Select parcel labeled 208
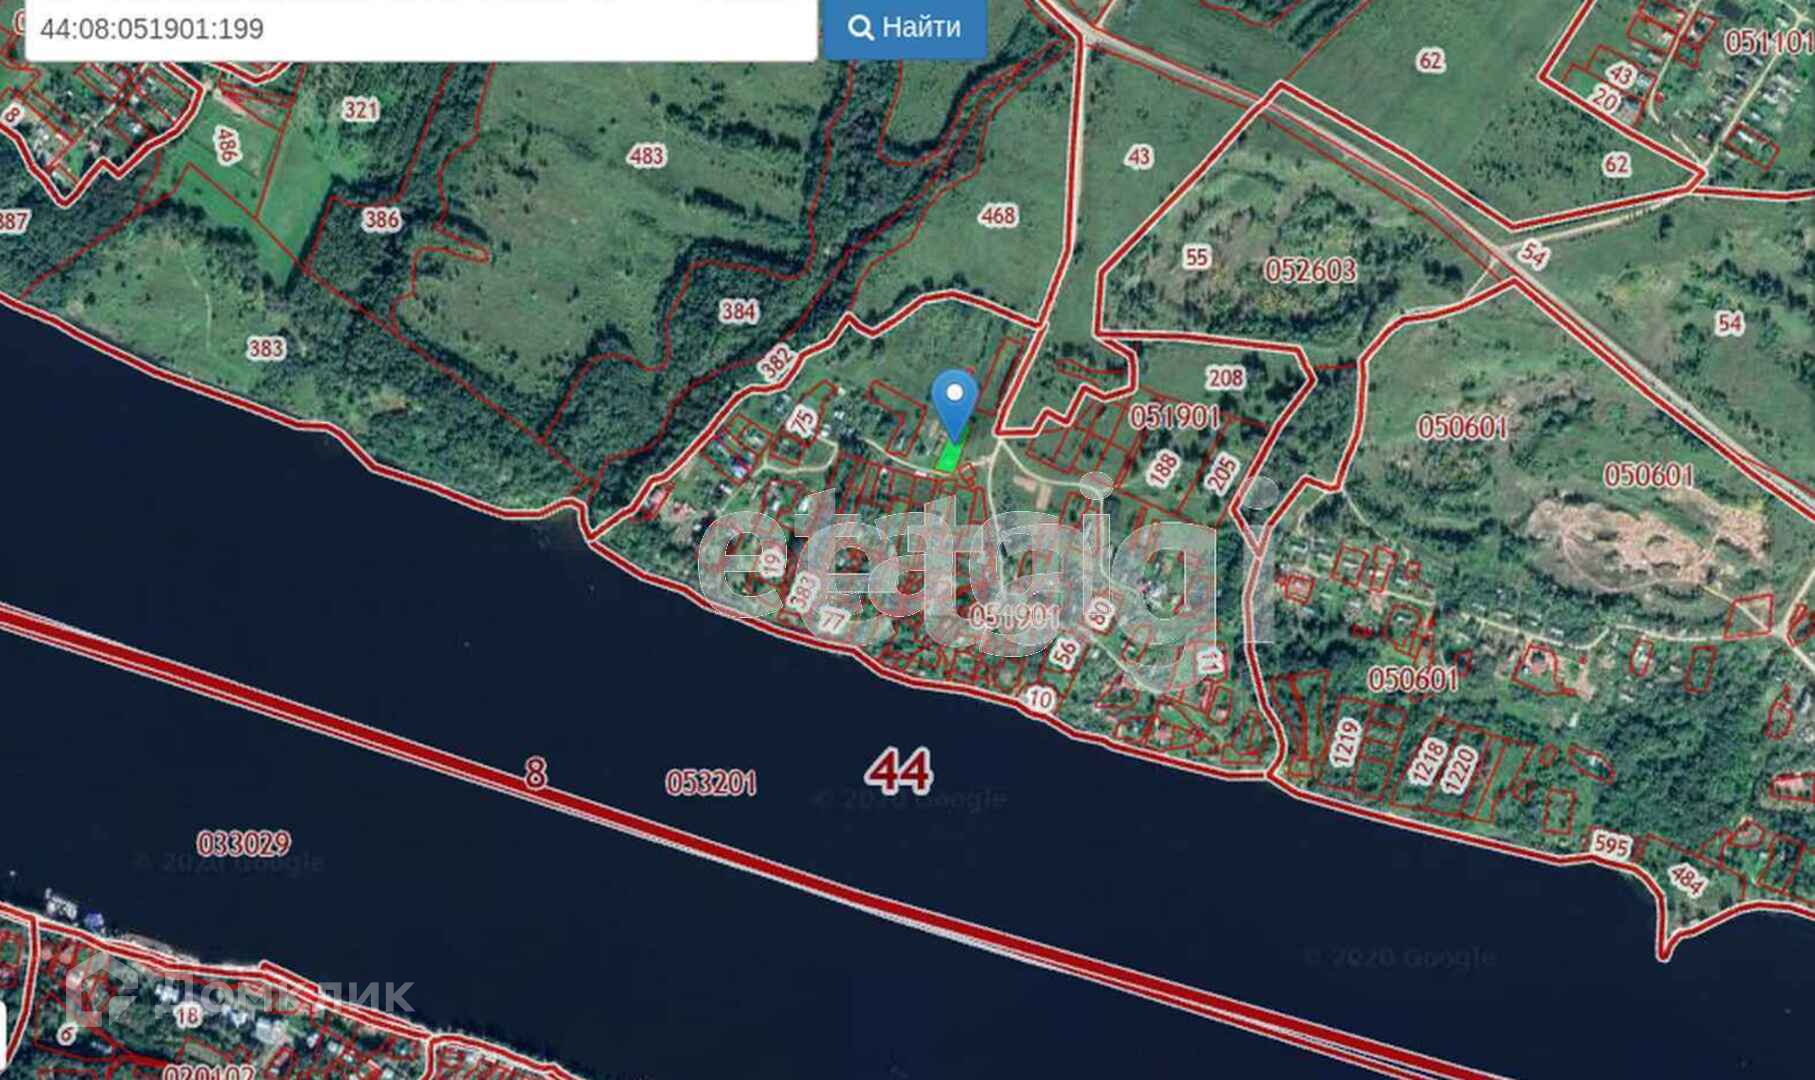 click(x=1225, y=377)
